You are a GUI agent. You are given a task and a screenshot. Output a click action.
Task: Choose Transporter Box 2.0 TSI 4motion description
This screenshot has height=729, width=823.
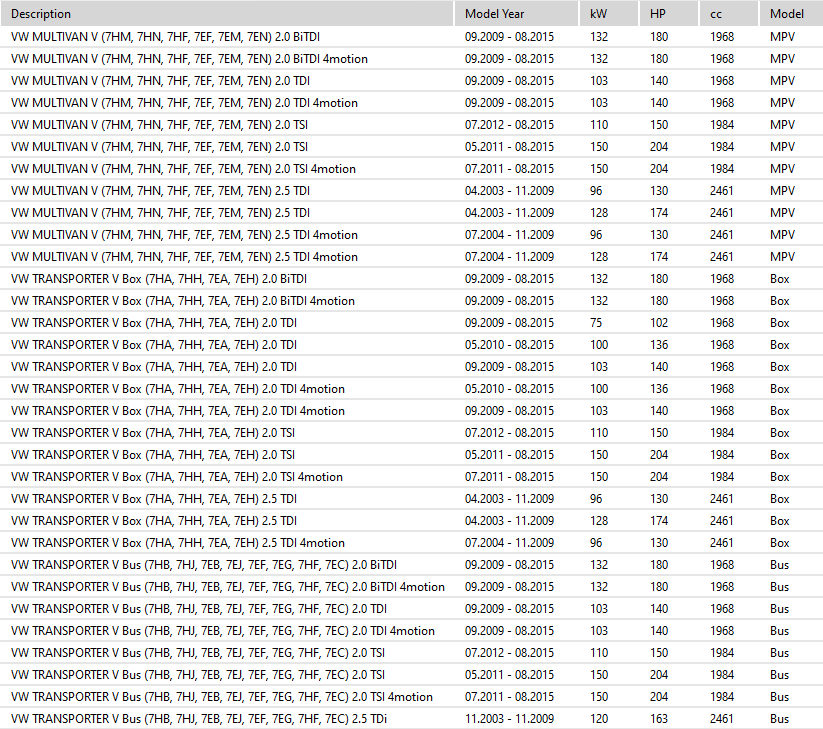(176, 477)
